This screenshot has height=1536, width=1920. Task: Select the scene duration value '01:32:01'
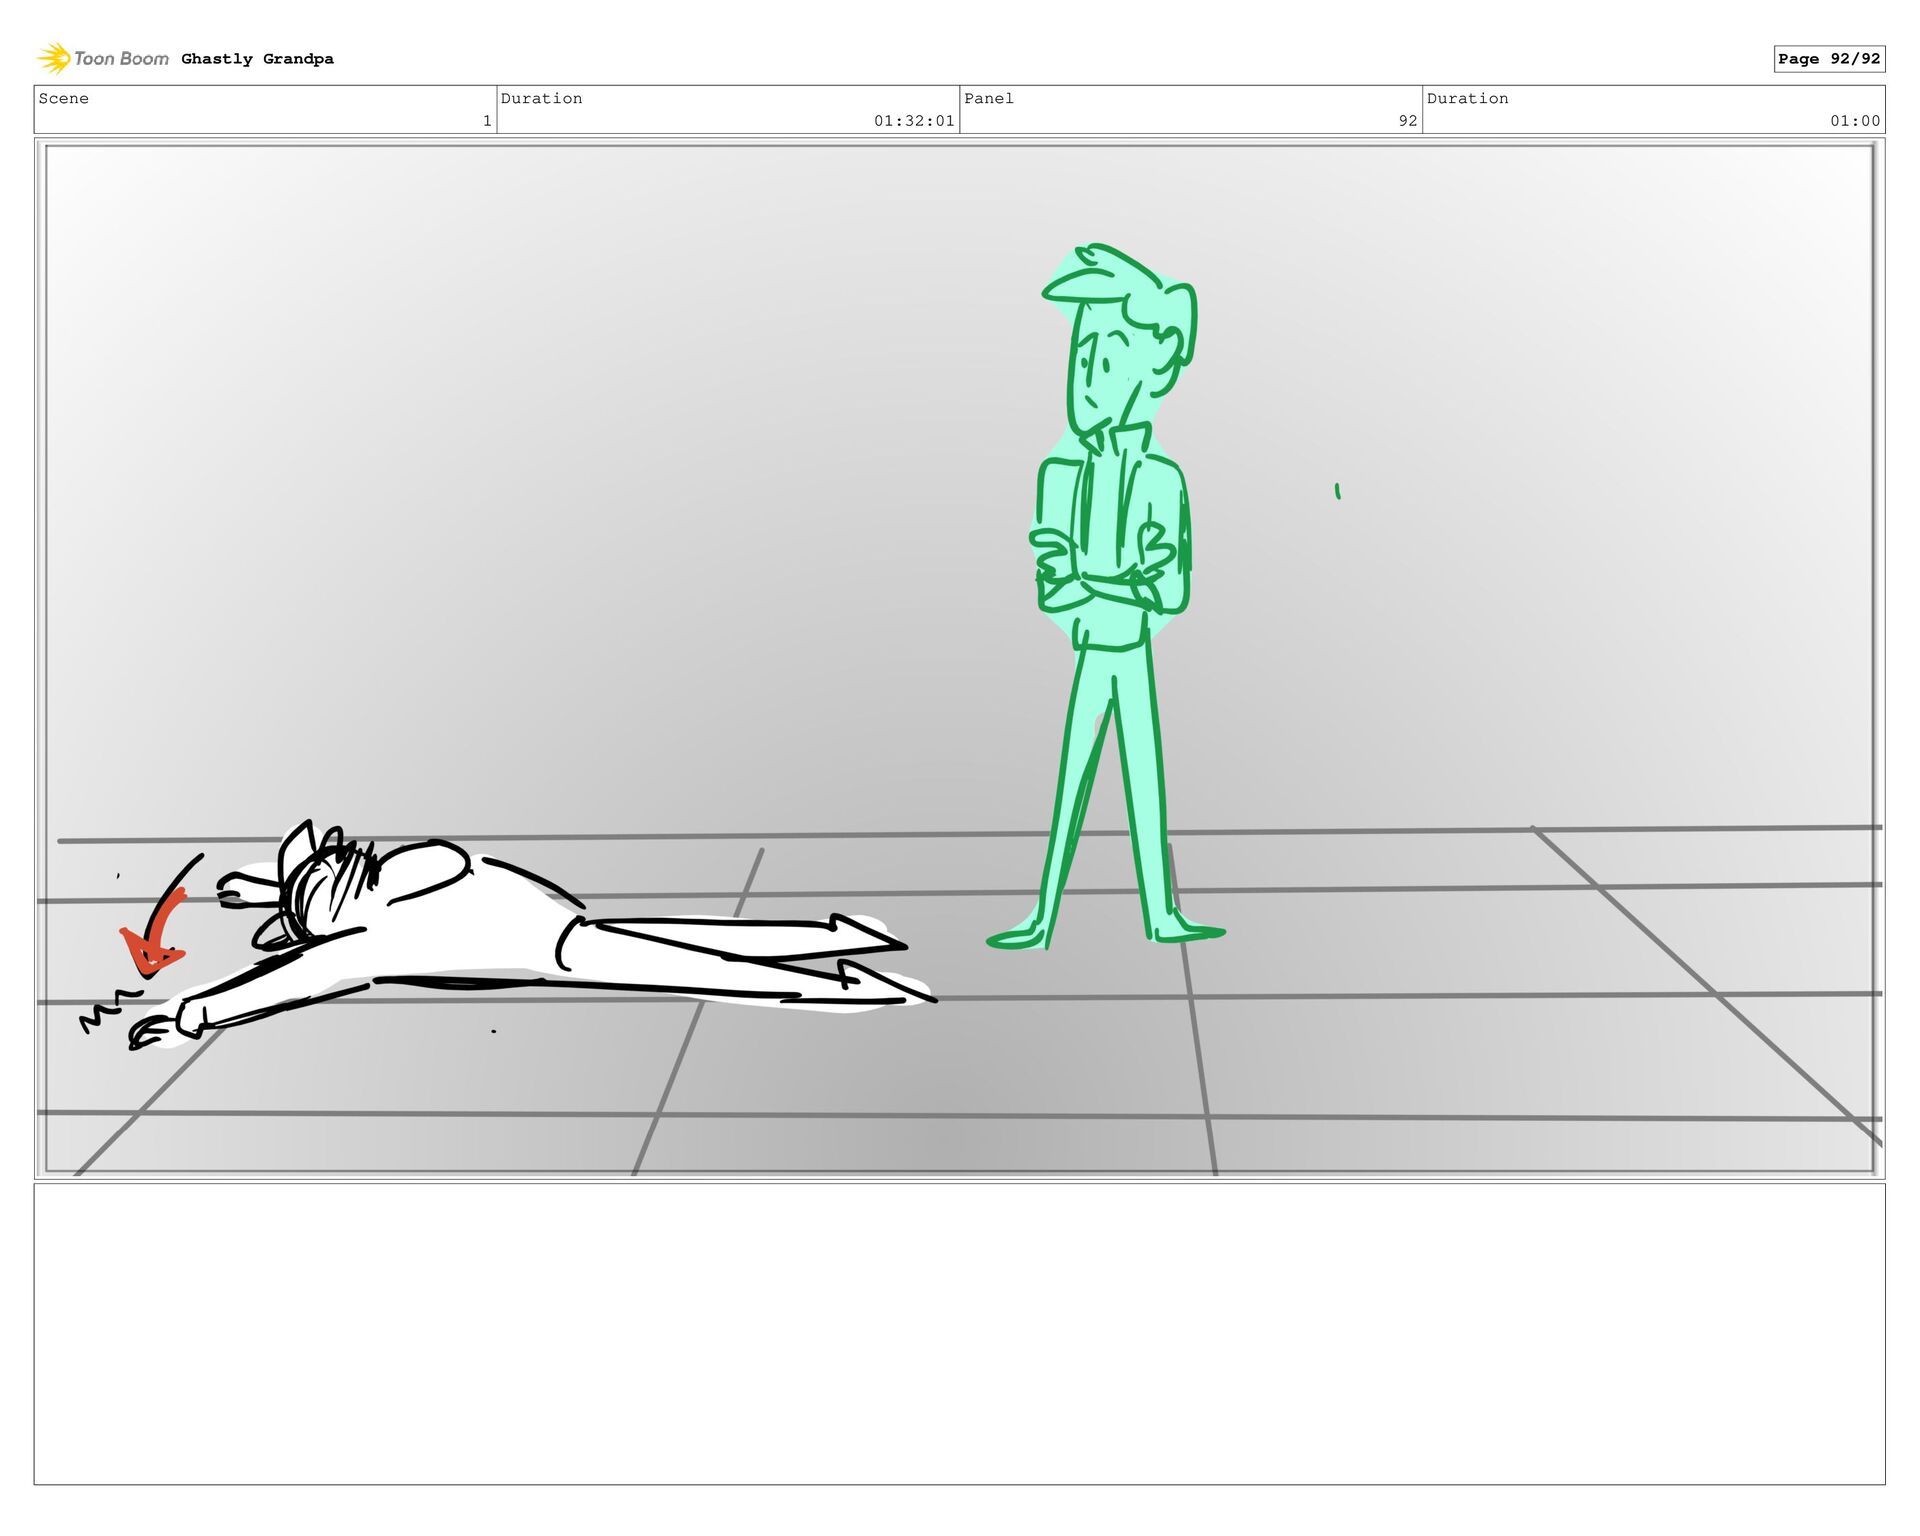[914, 121]
